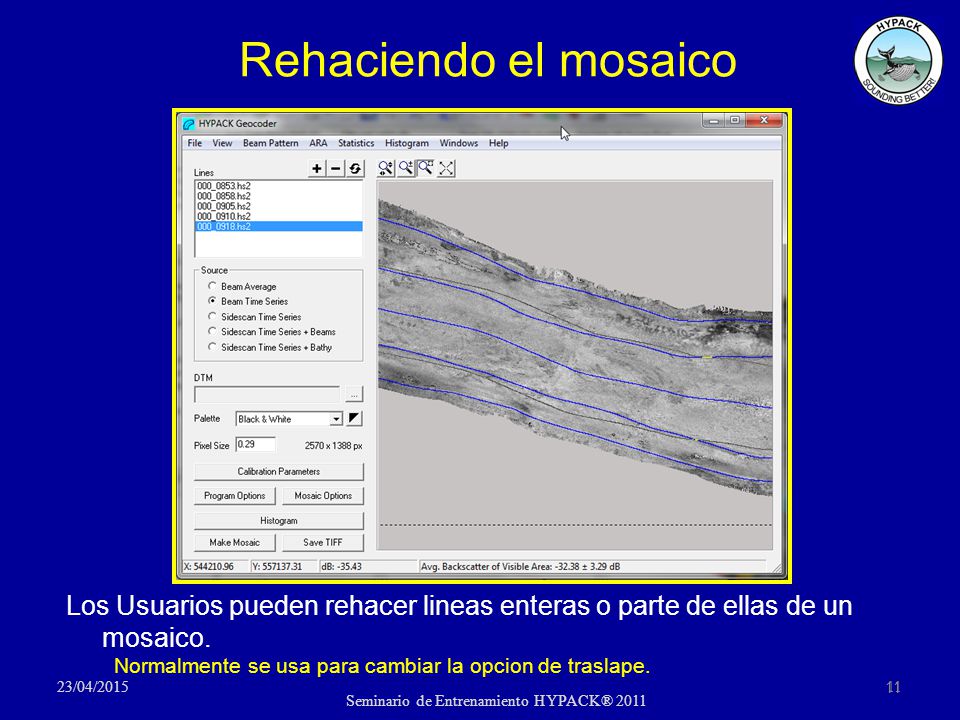Click the DTM browse ellipsis button
The width and height of the screenshot is (960, 720).
tap(354, 395)
